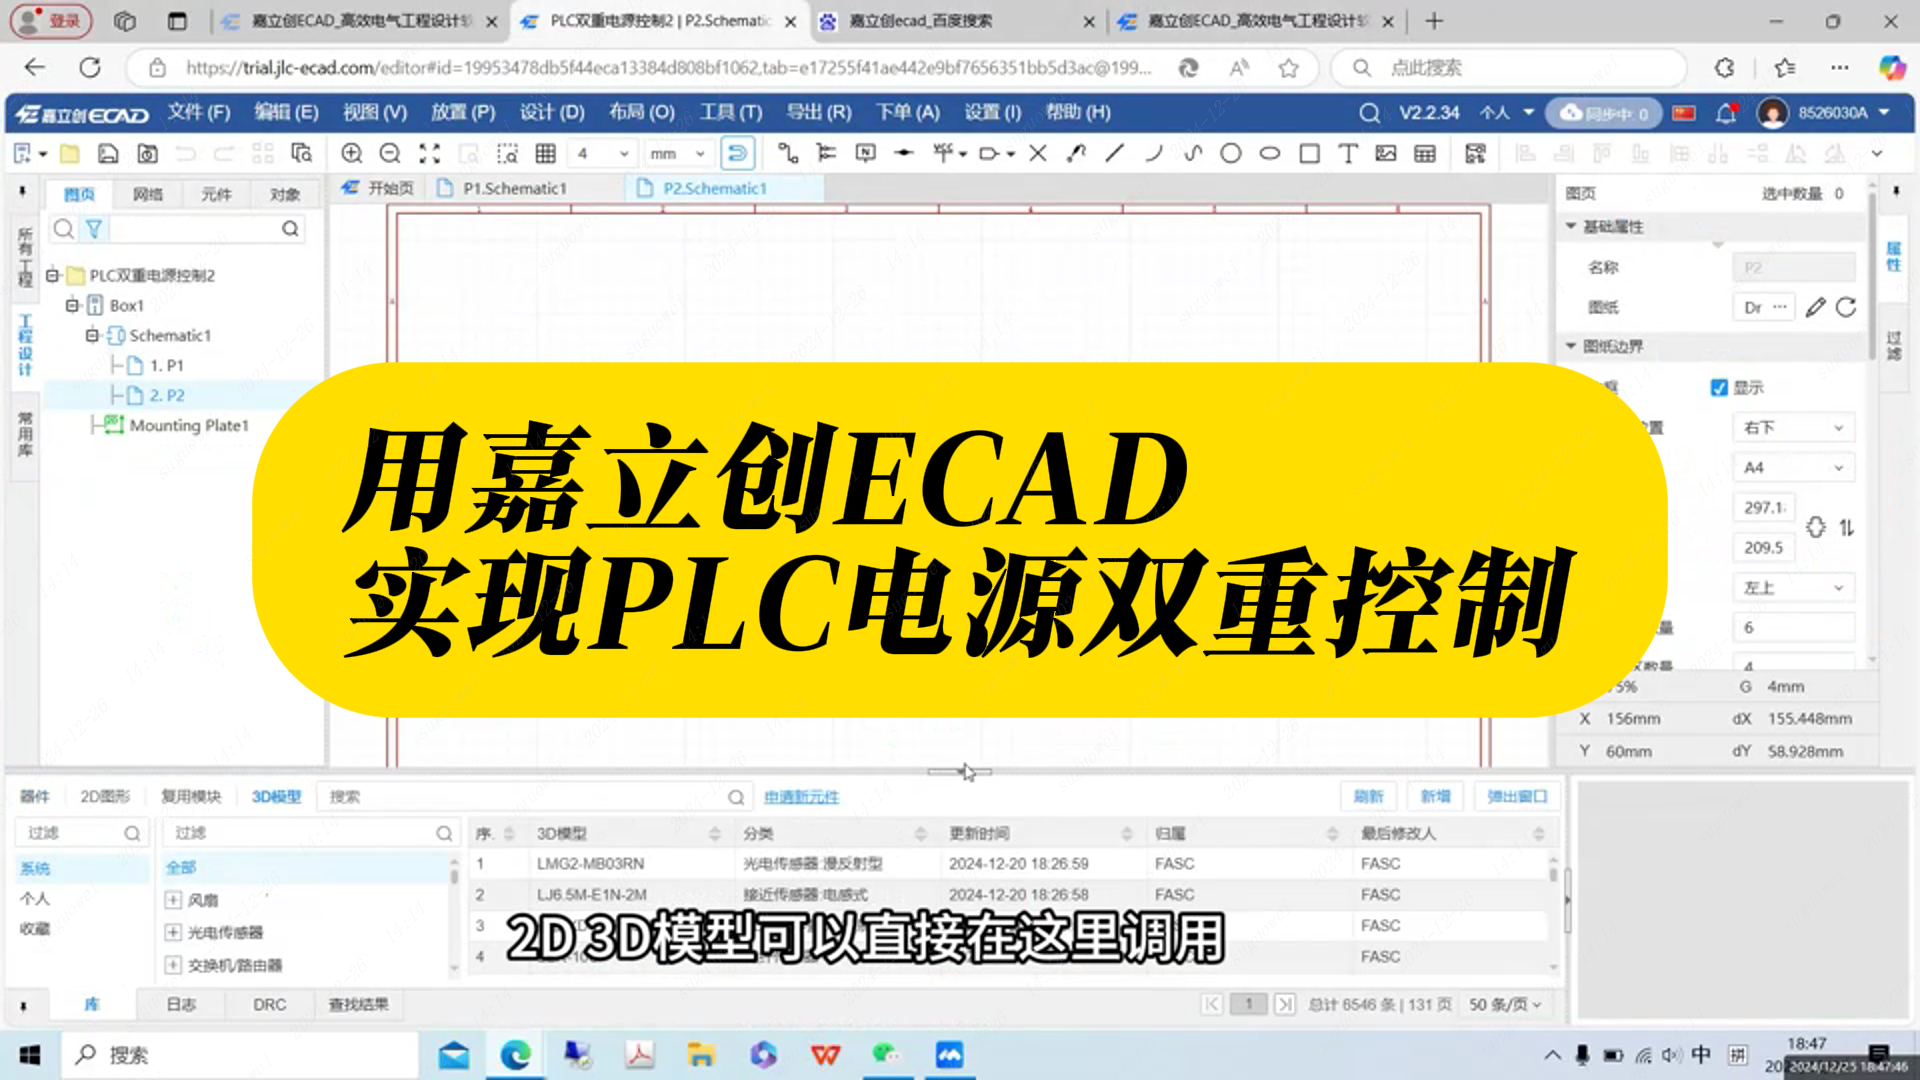Open the 50 条/页 page size dropdown
The height and width of the screenshot is (1080, 1920).
click(1504, 1004)
